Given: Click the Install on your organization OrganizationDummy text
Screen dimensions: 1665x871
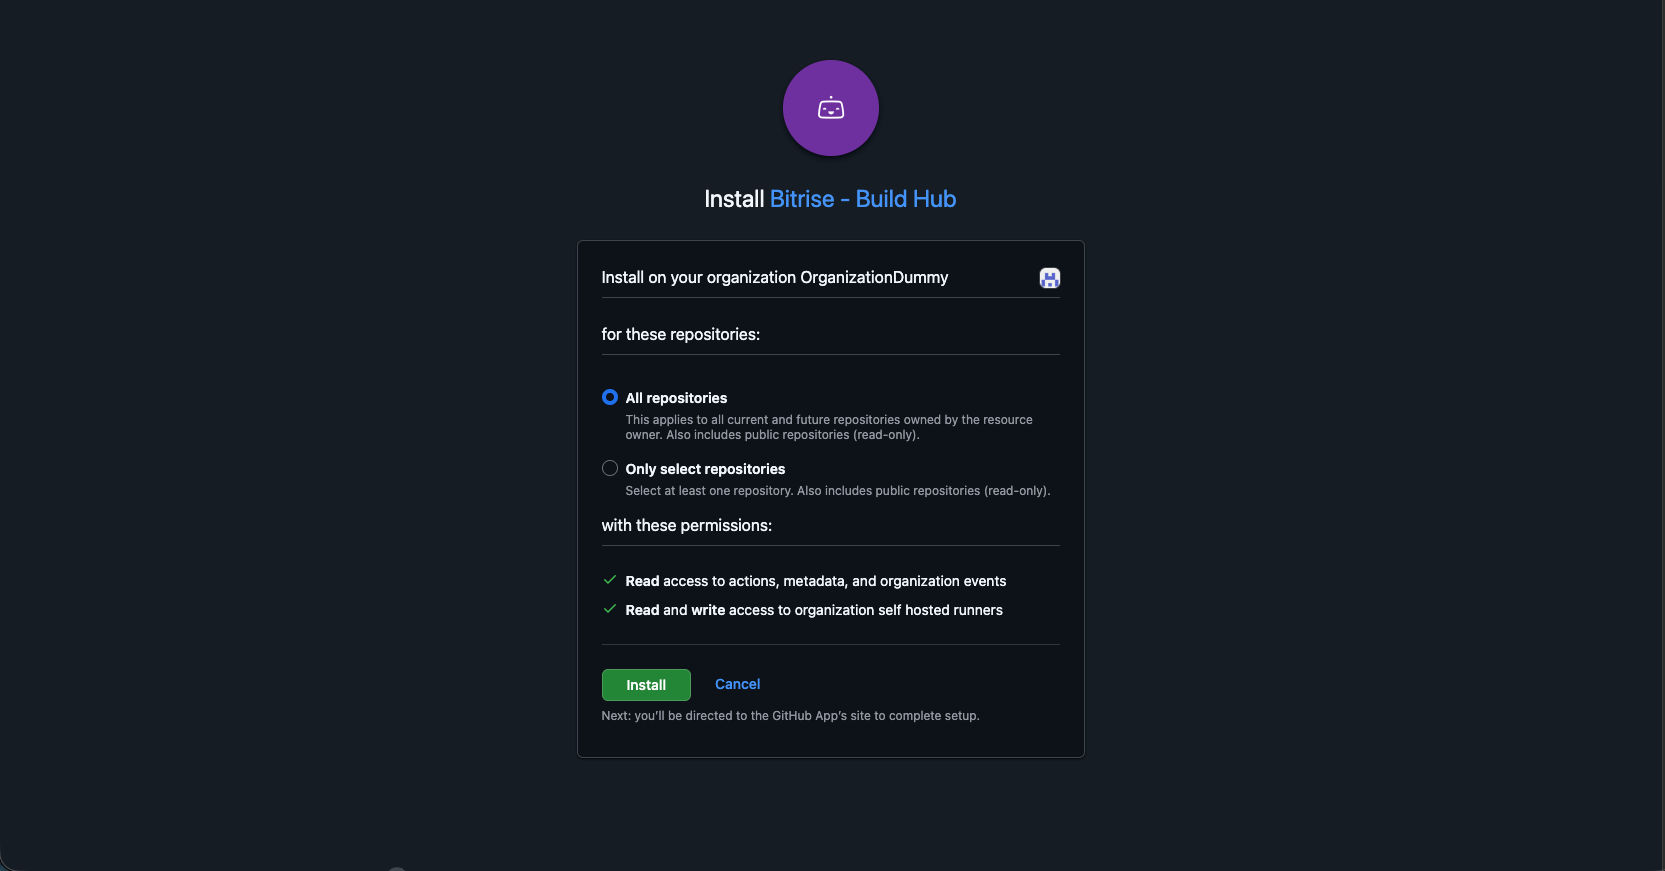Looking at the screenshot, I should [x=774, y=278].
